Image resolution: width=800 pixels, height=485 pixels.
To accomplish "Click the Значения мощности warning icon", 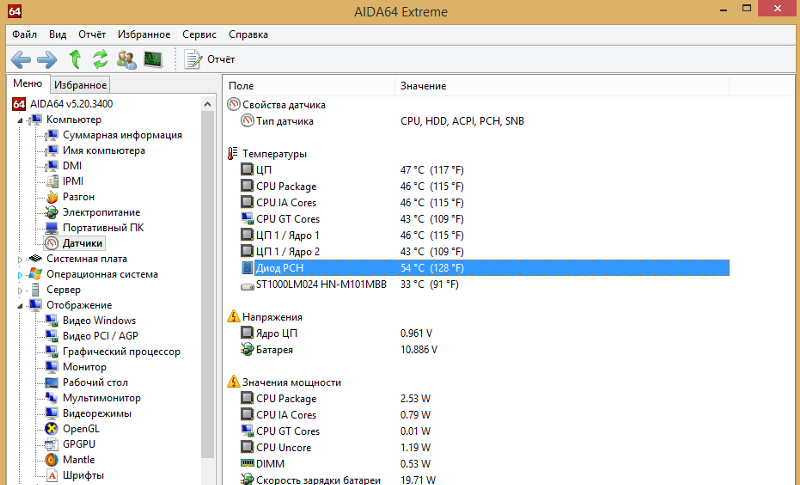I will coord(234,381).
